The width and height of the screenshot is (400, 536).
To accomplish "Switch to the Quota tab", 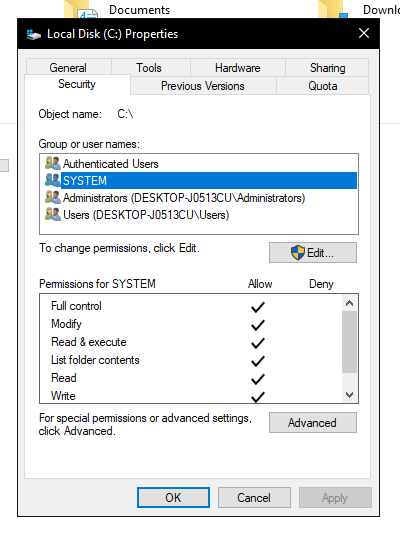I will click(323, 85).
